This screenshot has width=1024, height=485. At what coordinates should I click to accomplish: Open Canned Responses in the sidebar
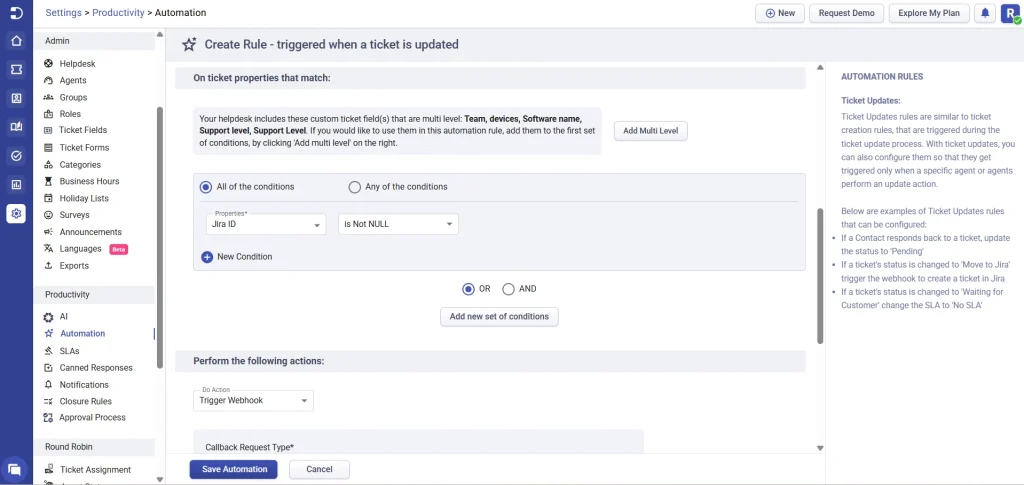pyautogui.click(x=96, y=368)
